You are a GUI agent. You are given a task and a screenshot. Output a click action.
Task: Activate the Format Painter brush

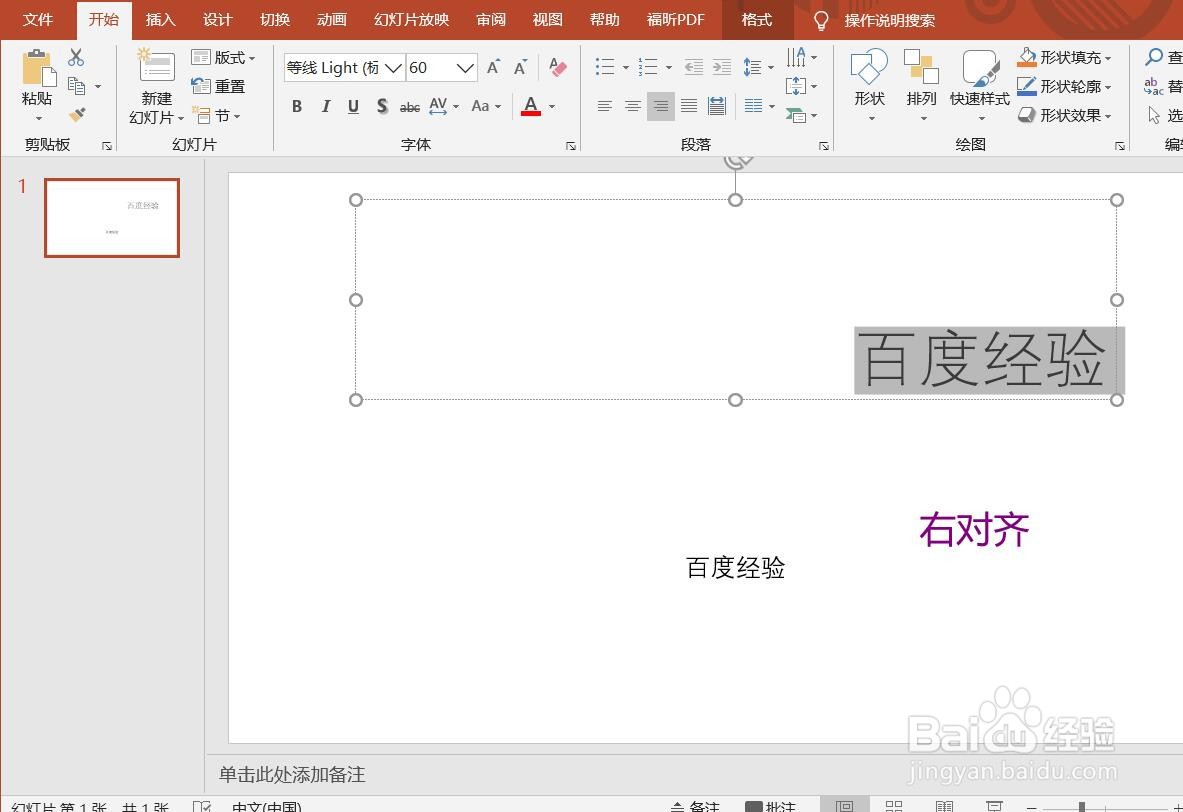point(77,115)
